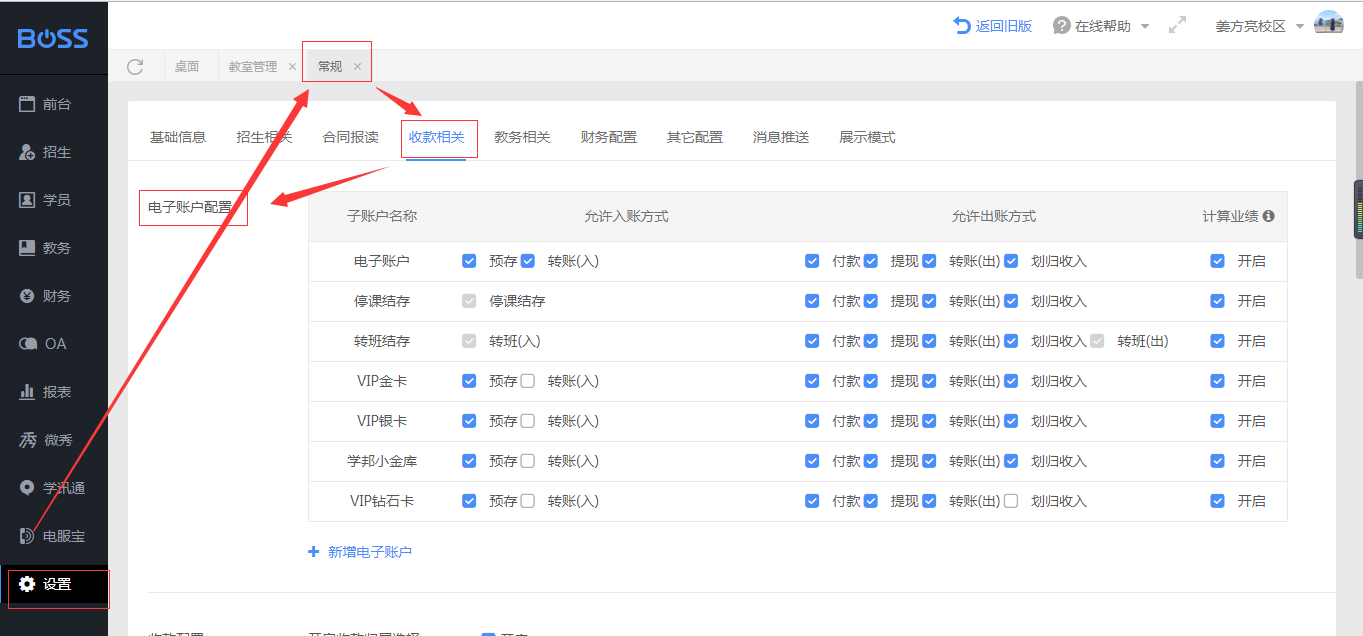Click the 计算业绩 info icon
The width and height of the screenshot is (1363, 636).
1268,216
